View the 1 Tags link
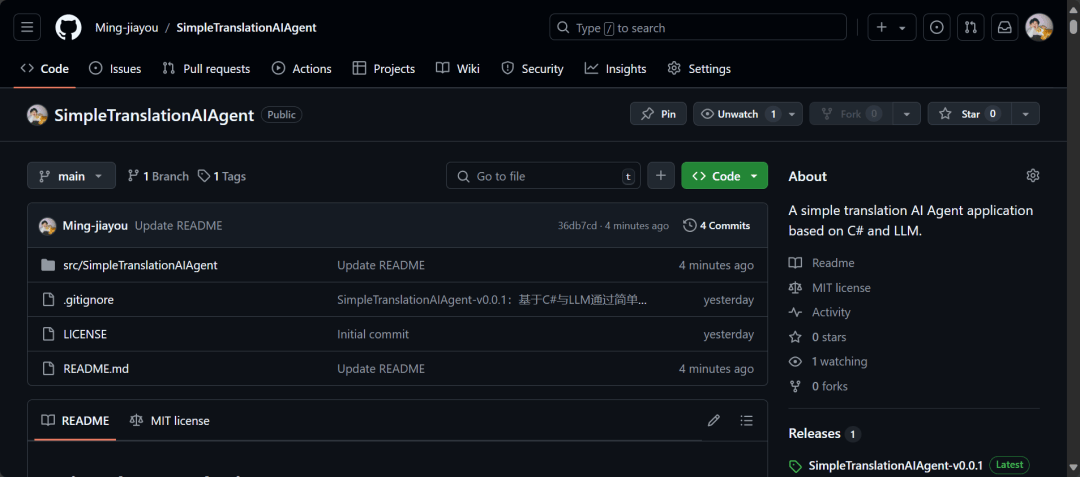This screenshot has width=1080, height=477. (222, 176)
